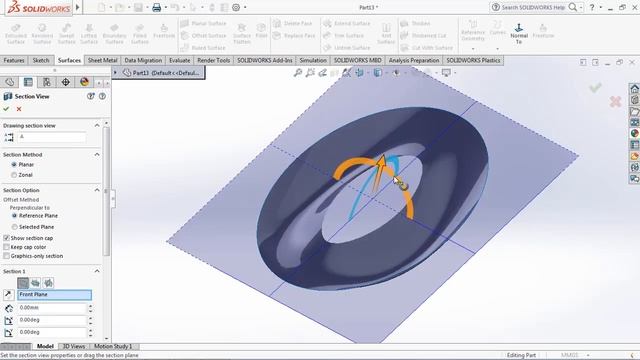Open View Orientation icon in heads-up toolbar
The image size is (640, 360).
coord(360,73)
